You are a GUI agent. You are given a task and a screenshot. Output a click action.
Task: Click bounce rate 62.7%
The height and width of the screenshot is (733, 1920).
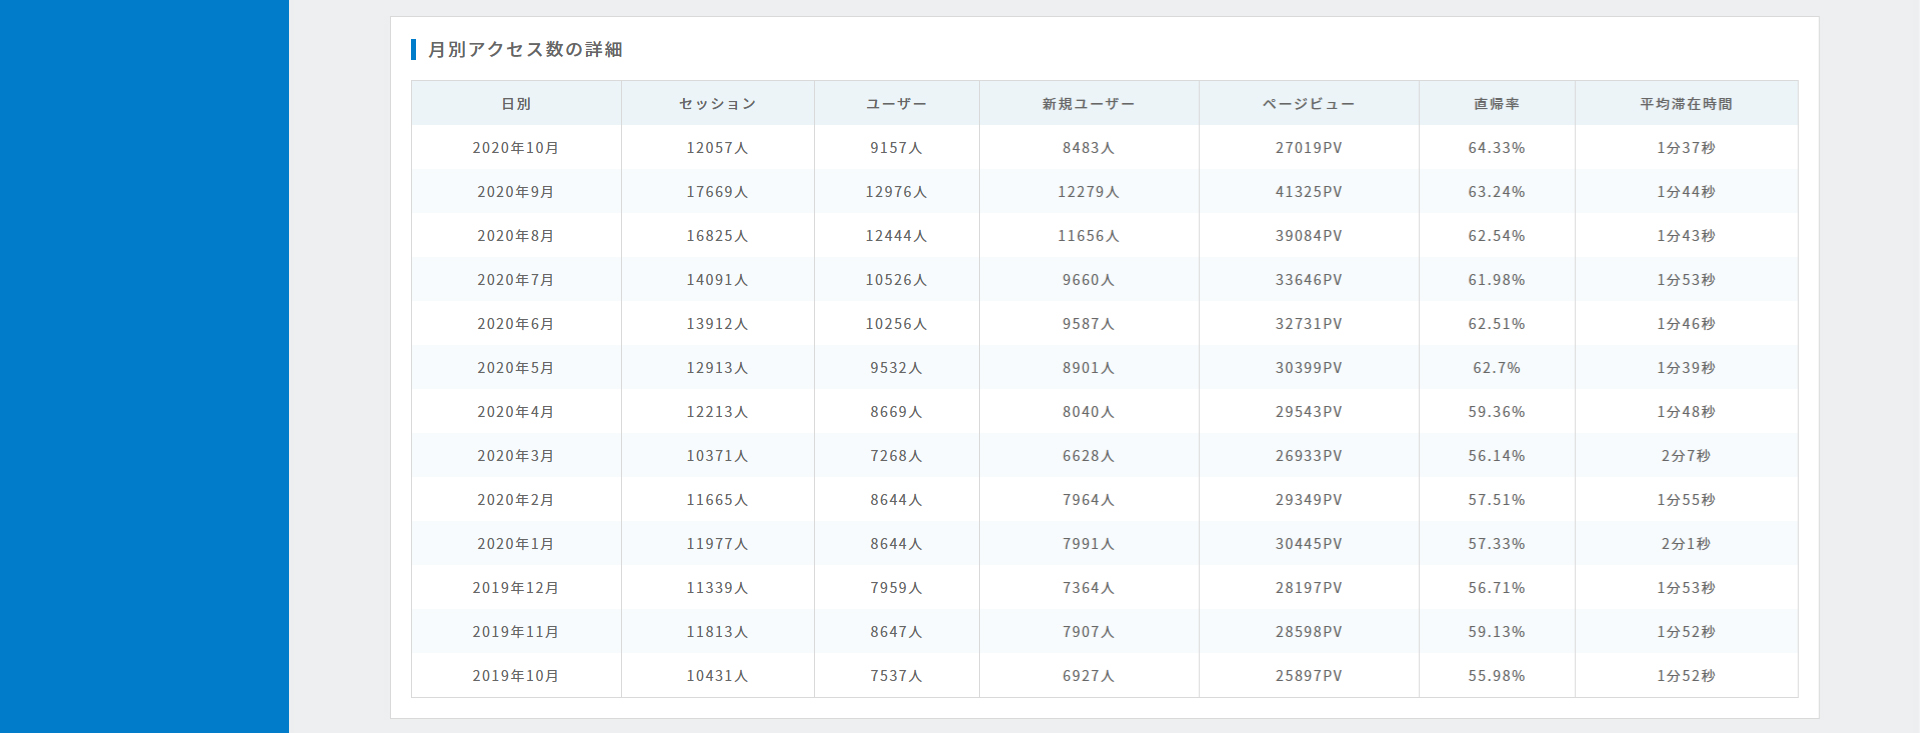(1497, 368)
